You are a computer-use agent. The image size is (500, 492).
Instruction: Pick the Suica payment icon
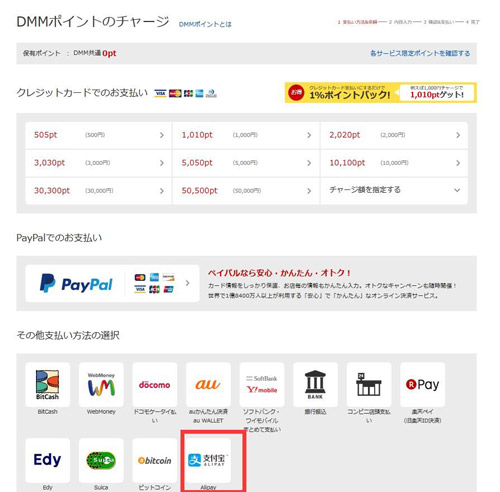pyautogui.click(x=101, y=460)
